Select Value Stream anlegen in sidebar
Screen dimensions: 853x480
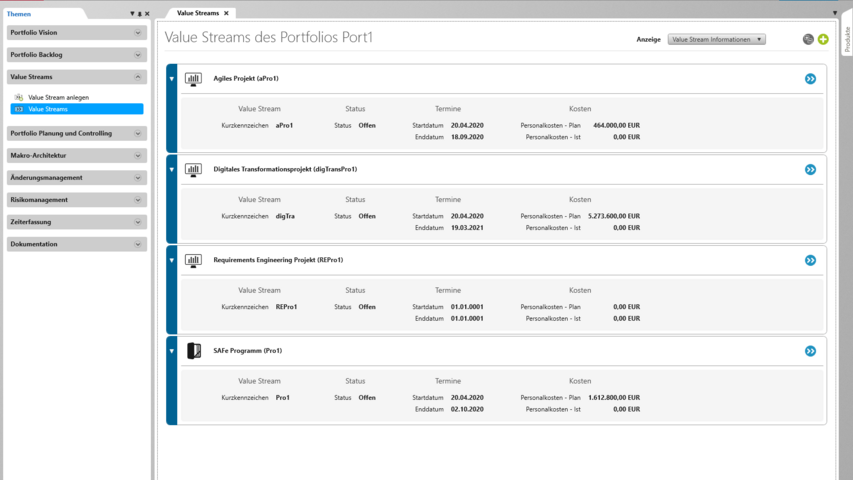click(58, 97)
